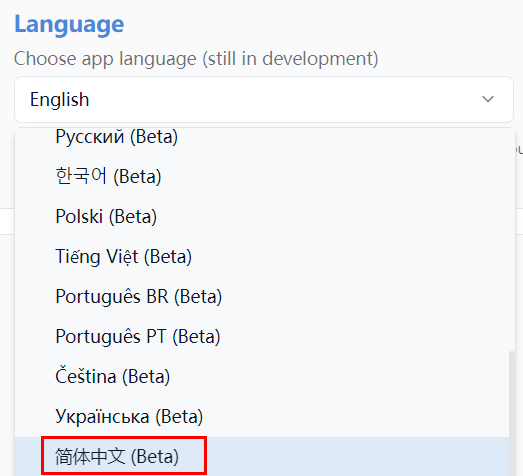Screen dimensions: 523x476
Task: Click the 'Choose app language' description text
Action: (x=196, y=59)
